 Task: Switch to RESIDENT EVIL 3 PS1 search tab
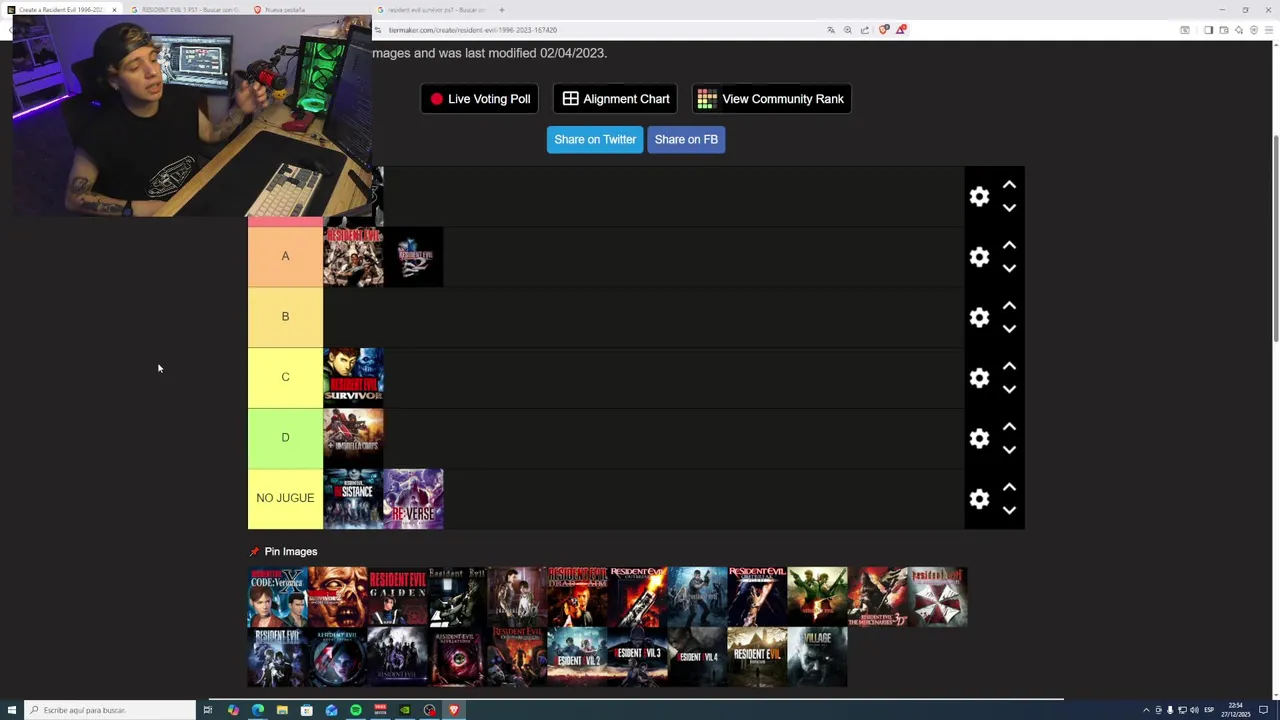pos(185,9)
